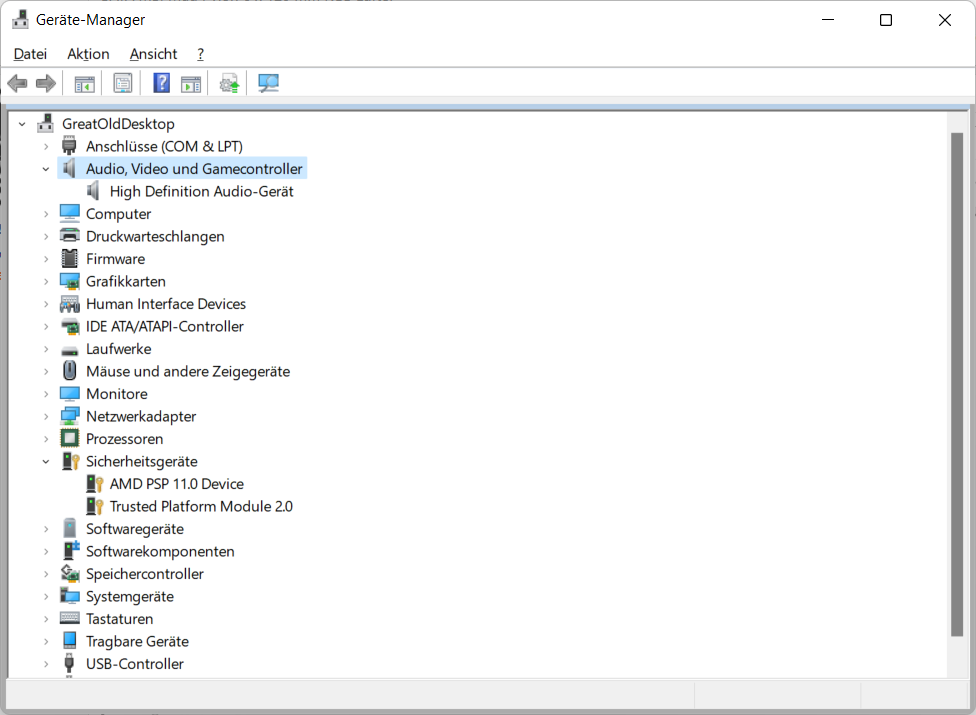Click the Update driver toolbar icon
The height and width of the screenshot is (715, 976).
pos(229,83)
